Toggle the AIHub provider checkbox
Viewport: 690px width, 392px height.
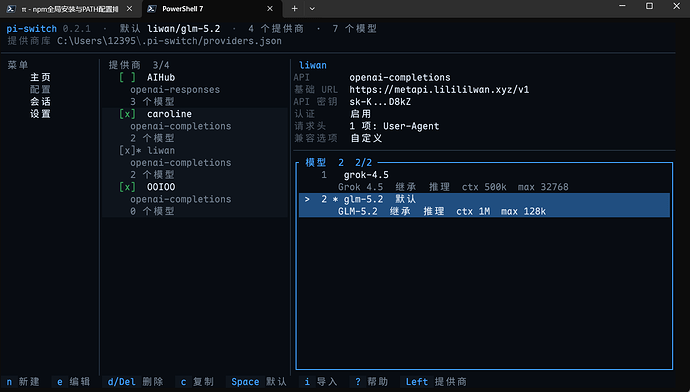pos(127,77)
